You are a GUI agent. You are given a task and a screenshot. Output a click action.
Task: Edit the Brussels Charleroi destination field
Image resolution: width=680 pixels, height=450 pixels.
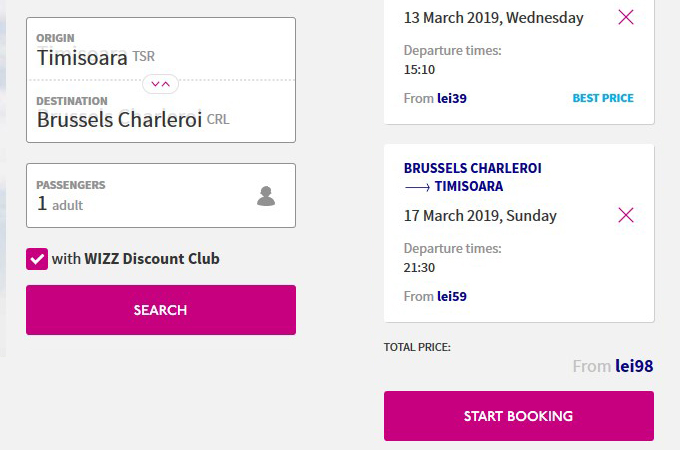pos(161,111)
